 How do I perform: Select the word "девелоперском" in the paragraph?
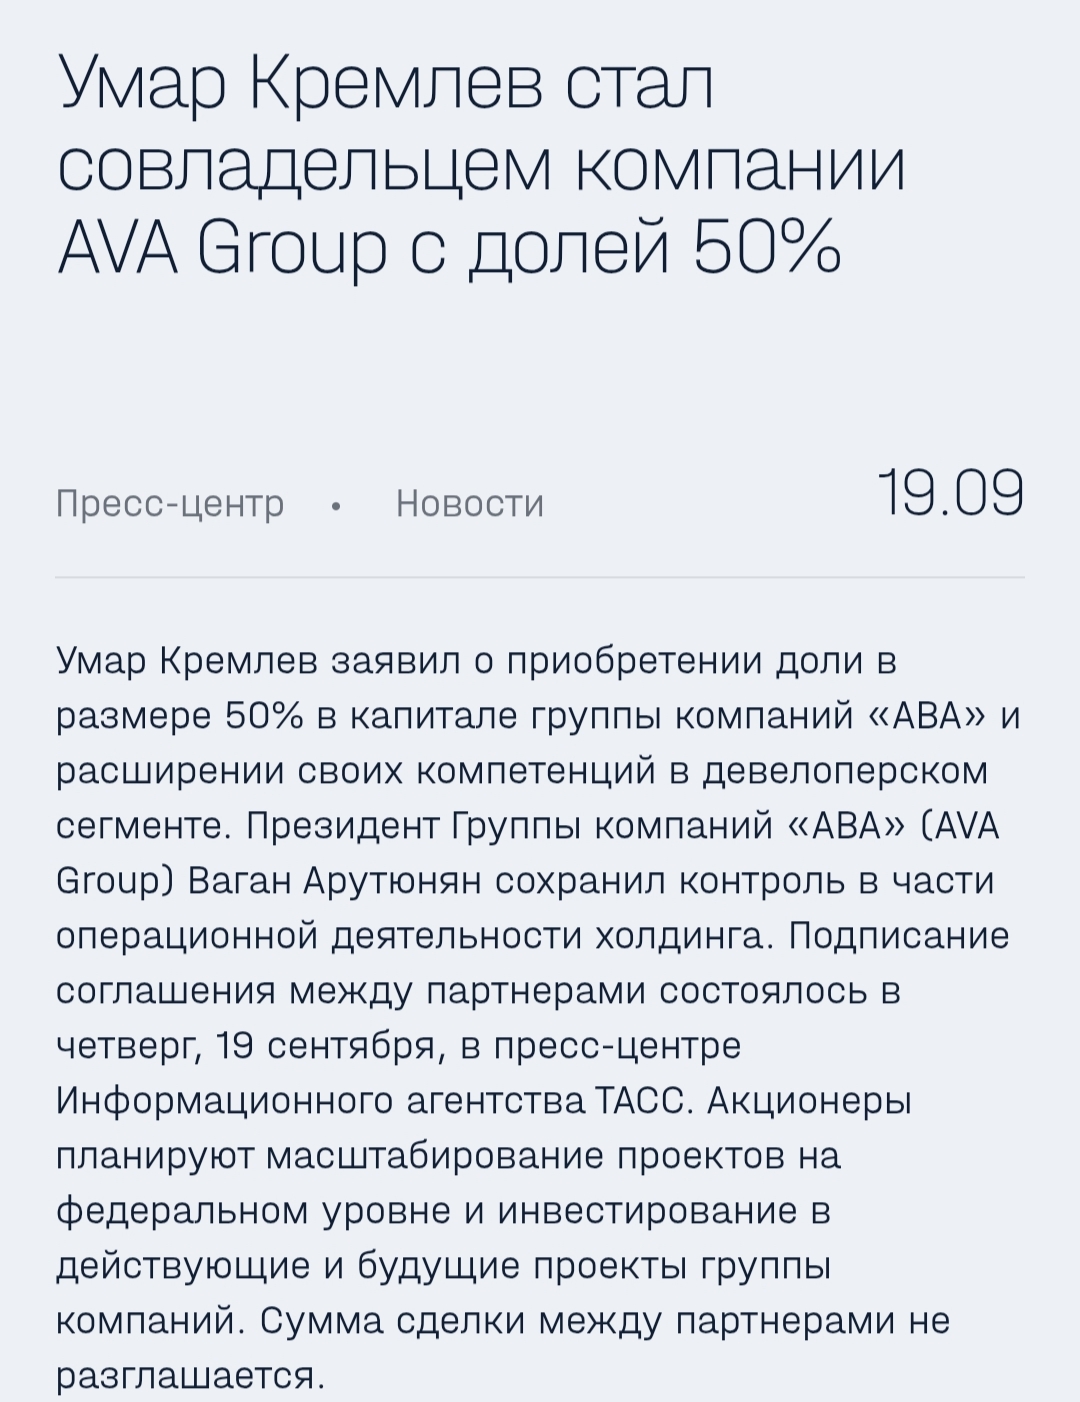(x=846, y=773)
